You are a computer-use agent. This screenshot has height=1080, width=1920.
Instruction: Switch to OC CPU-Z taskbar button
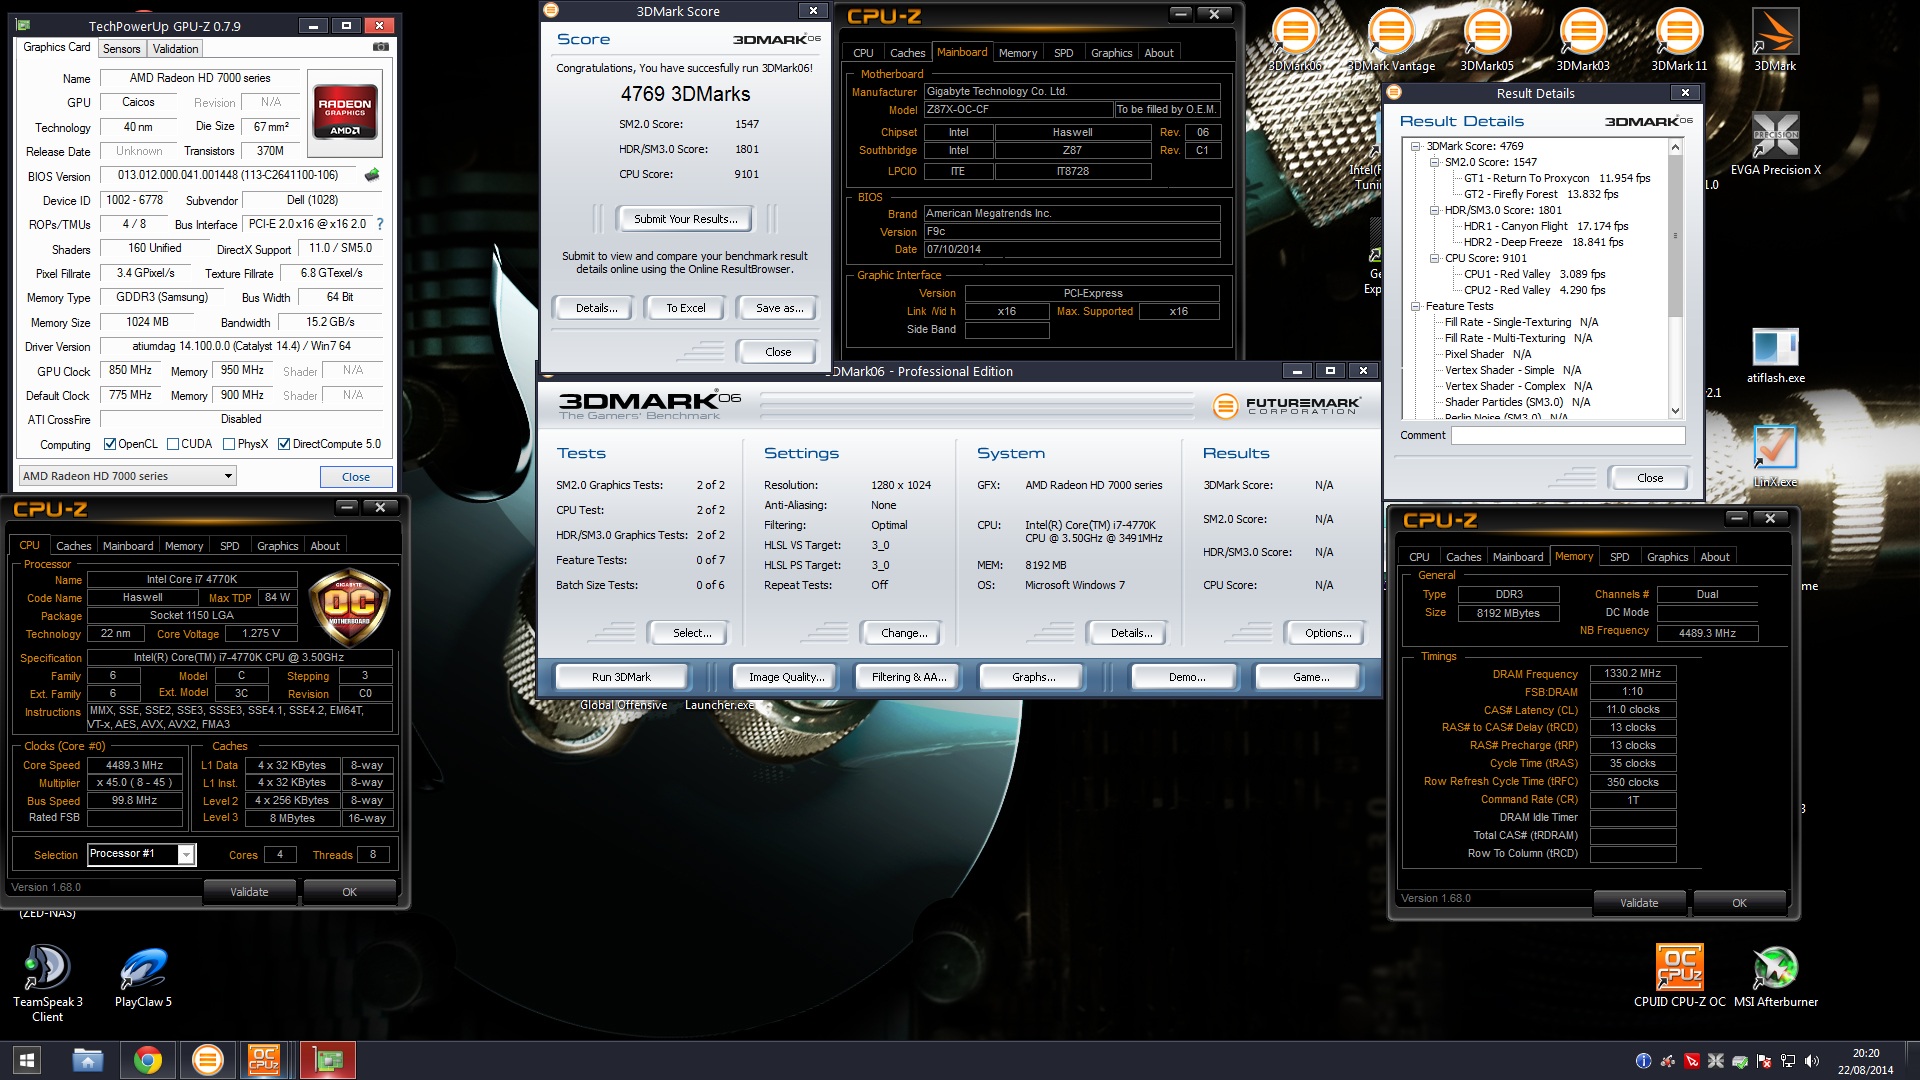point(264,1060)
